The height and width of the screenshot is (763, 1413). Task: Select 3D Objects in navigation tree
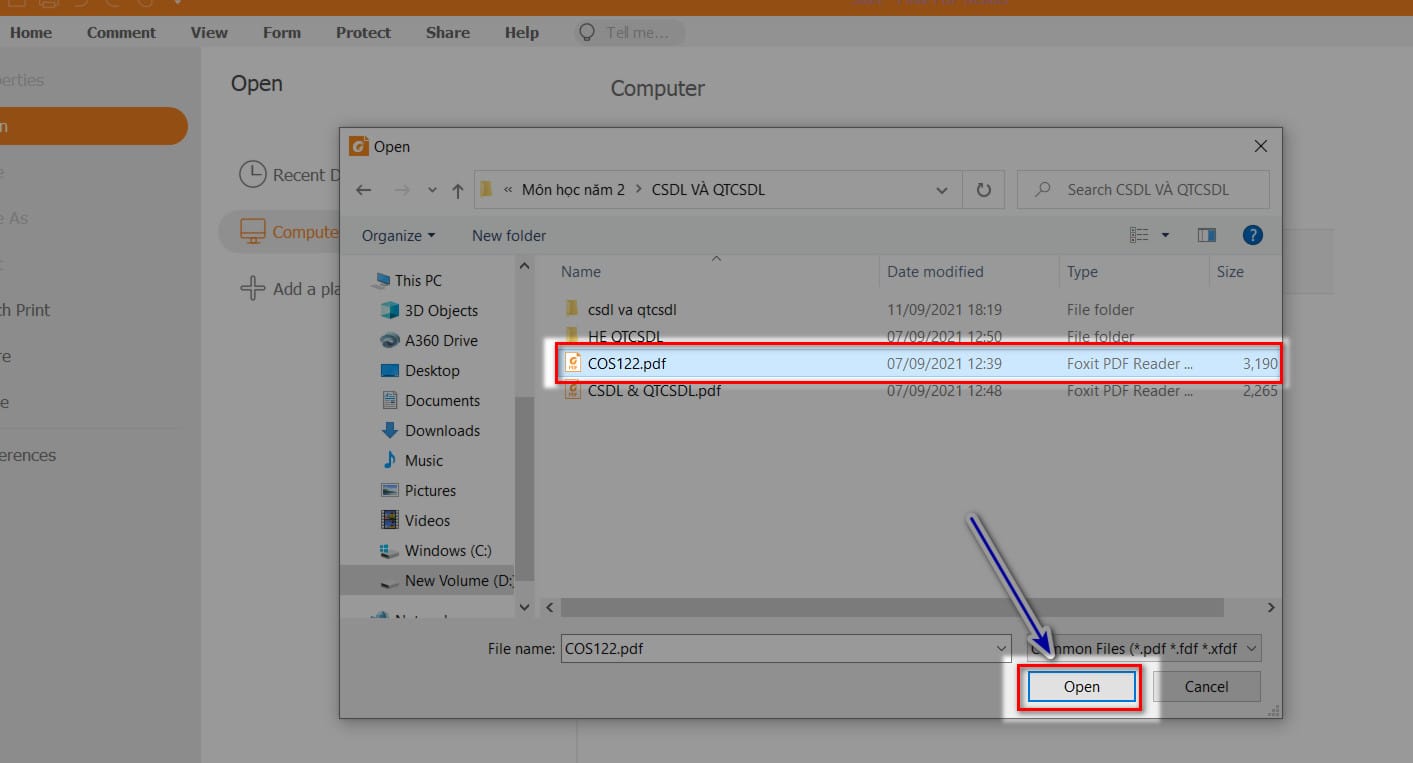pyautogui.click(x=441, y=310)
